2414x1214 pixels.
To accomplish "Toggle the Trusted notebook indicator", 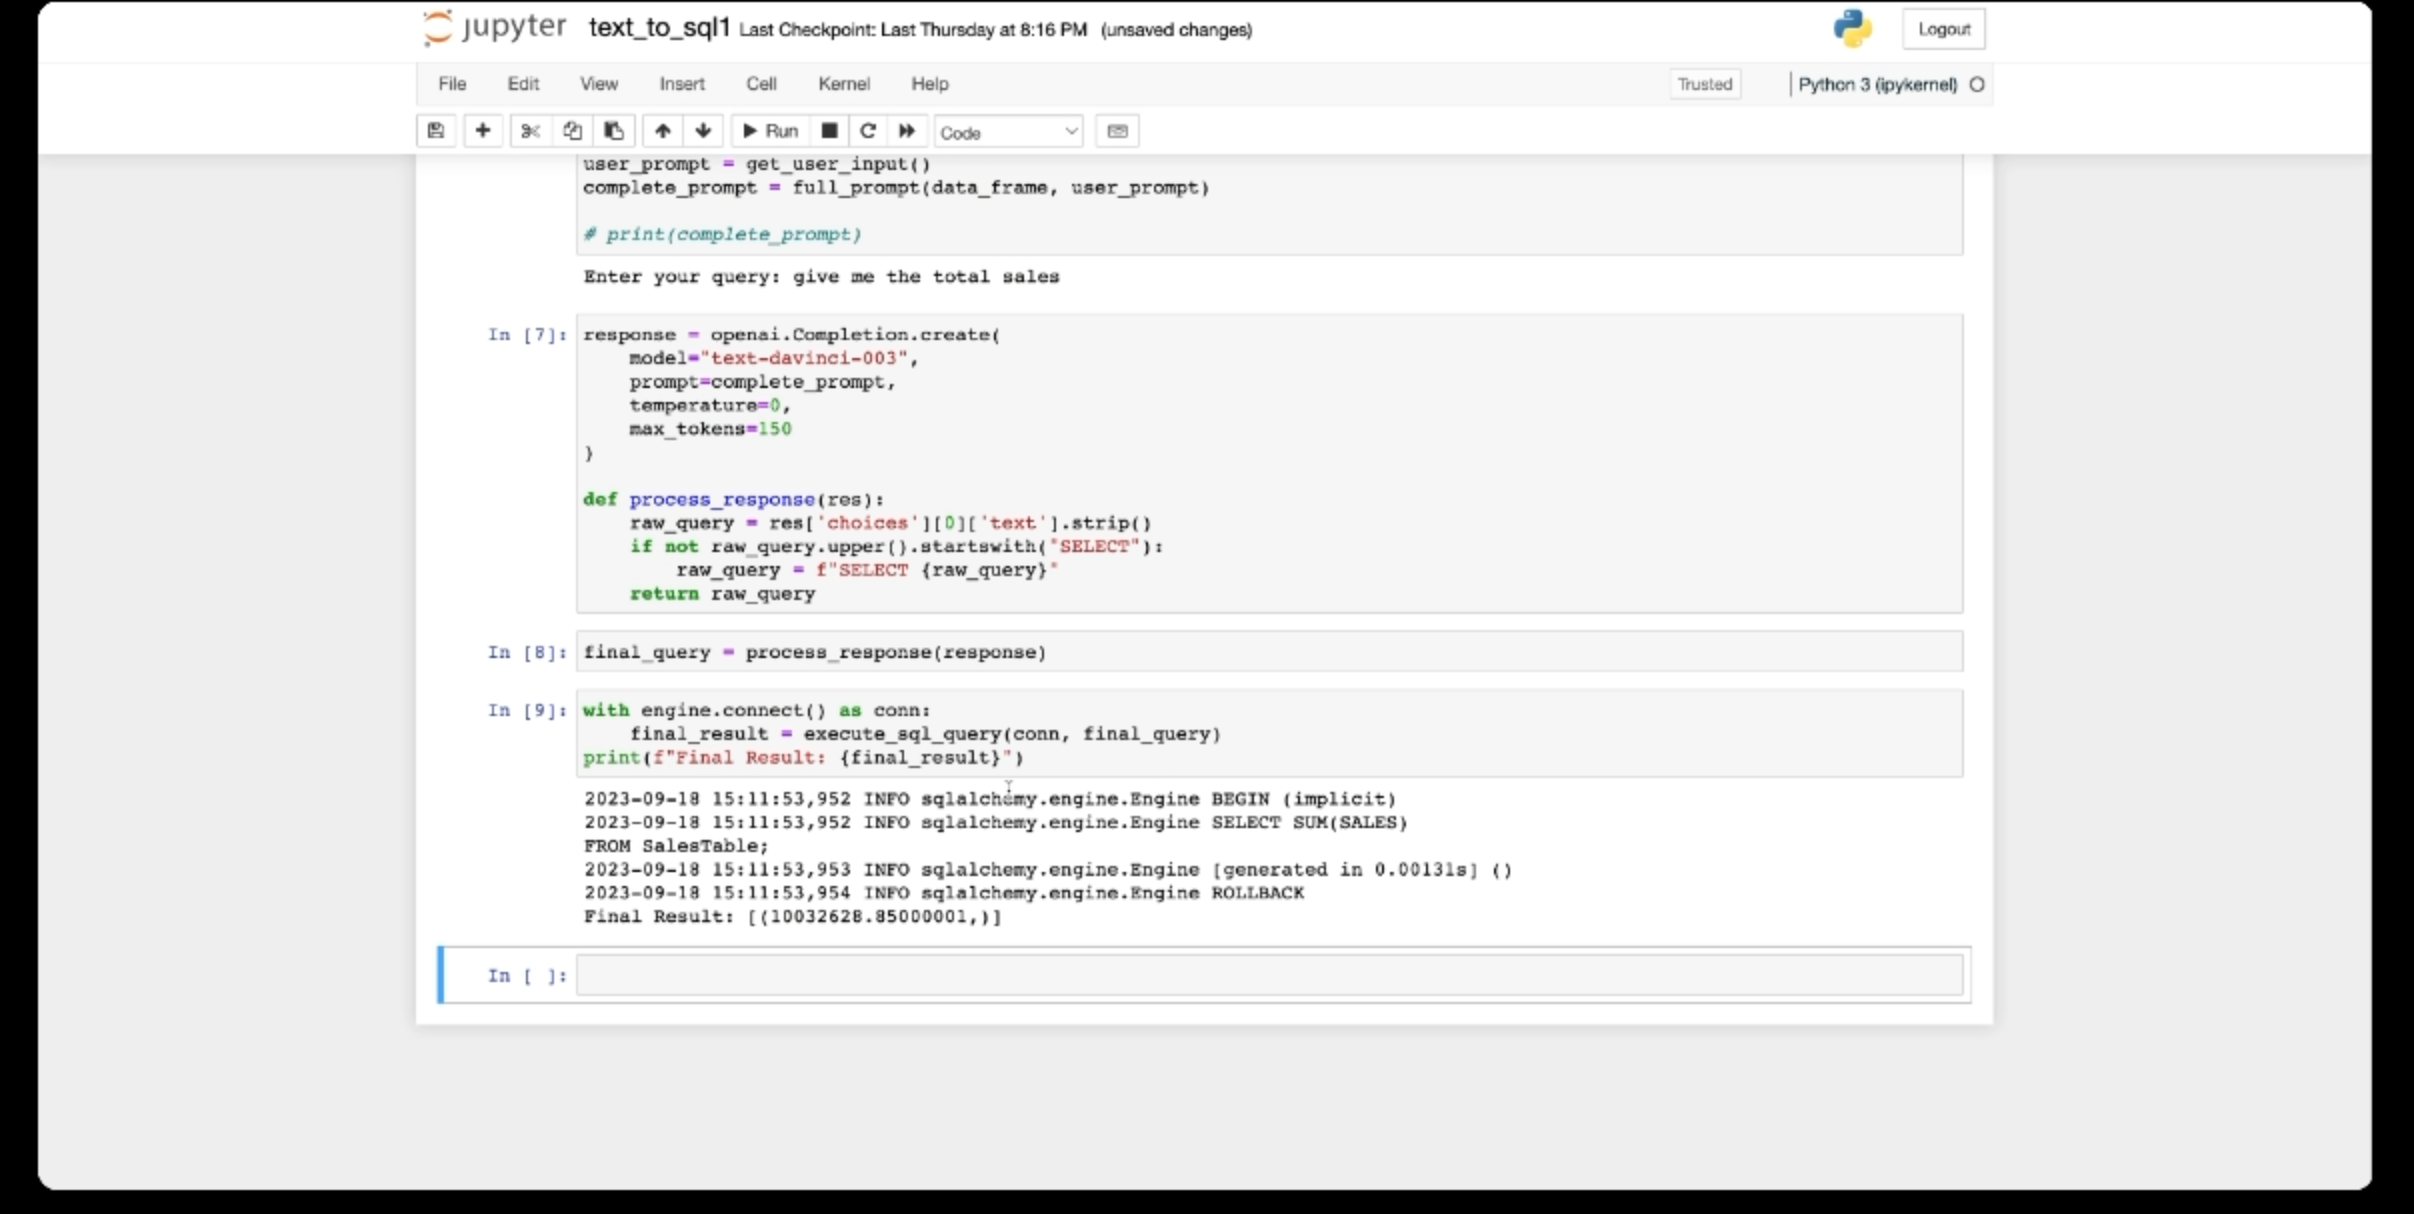I will [1704, 84].
